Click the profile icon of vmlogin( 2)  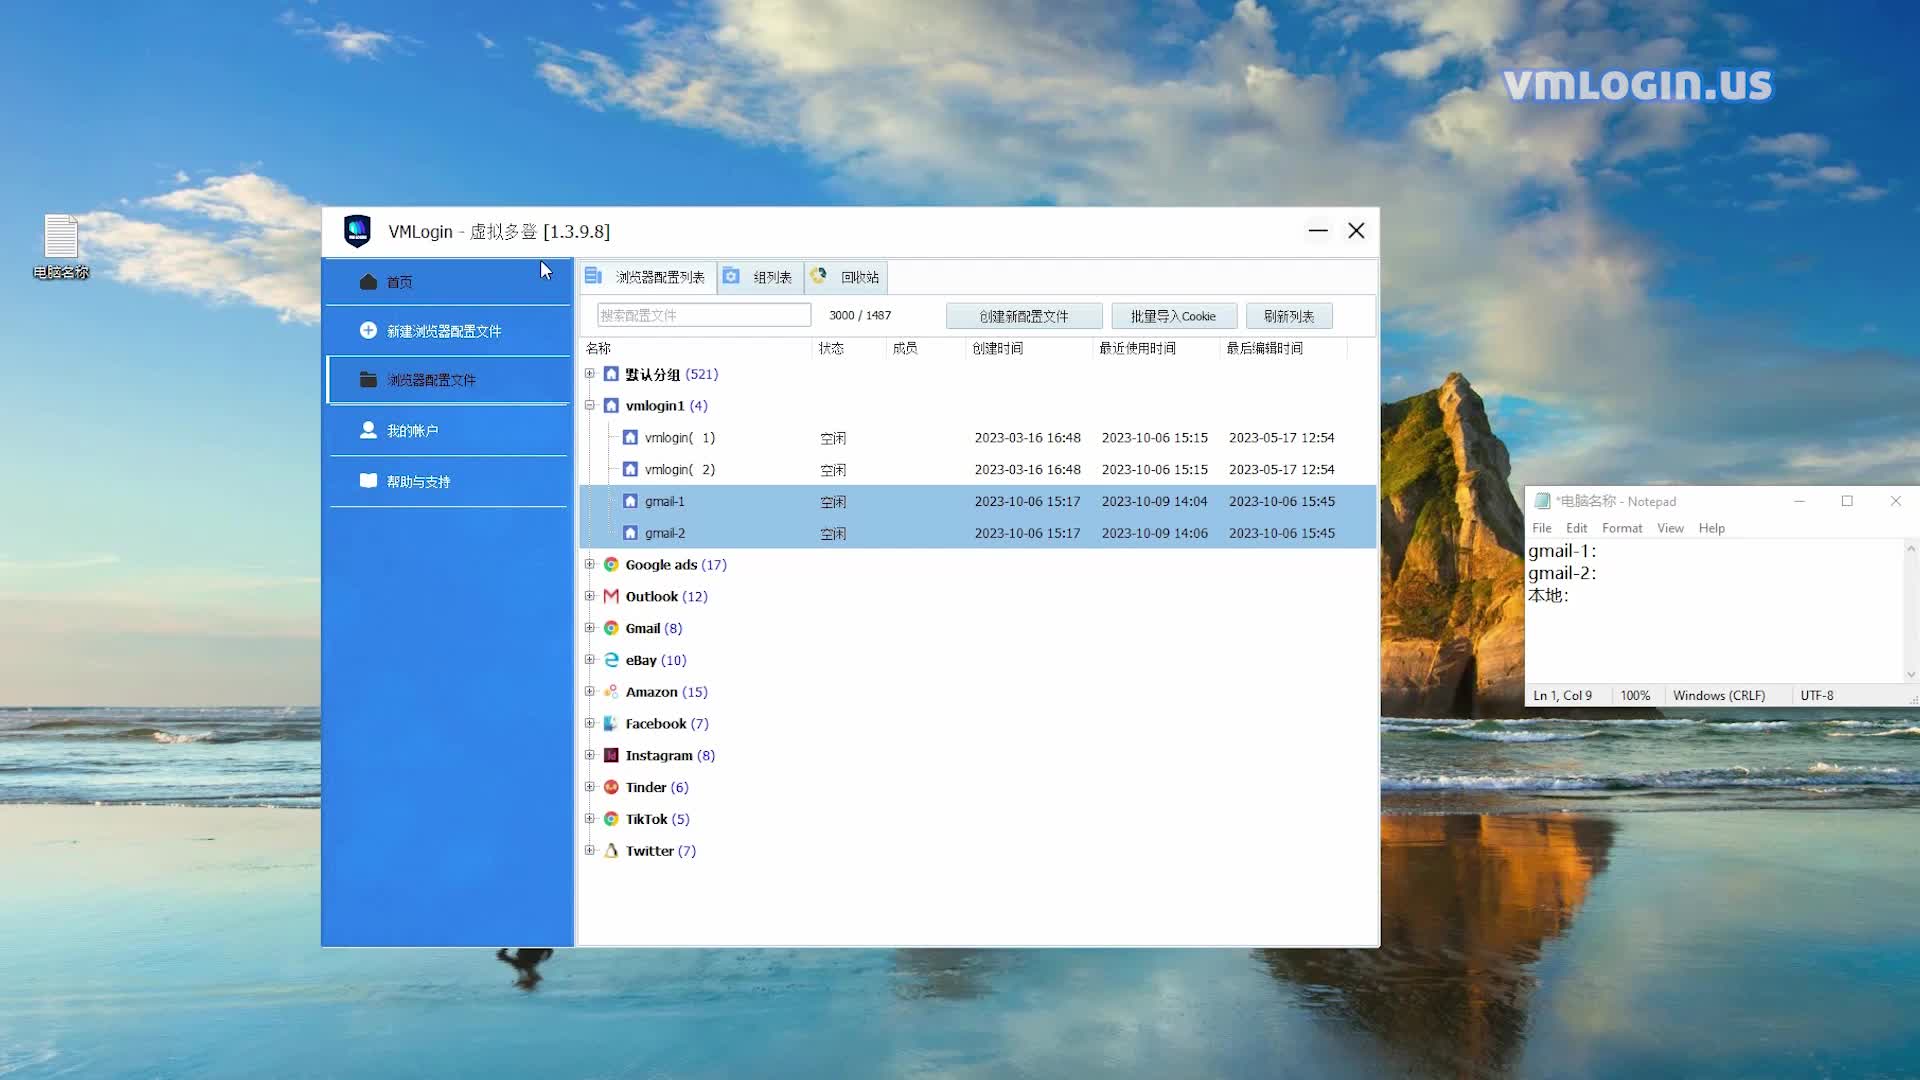pos(630,469)
